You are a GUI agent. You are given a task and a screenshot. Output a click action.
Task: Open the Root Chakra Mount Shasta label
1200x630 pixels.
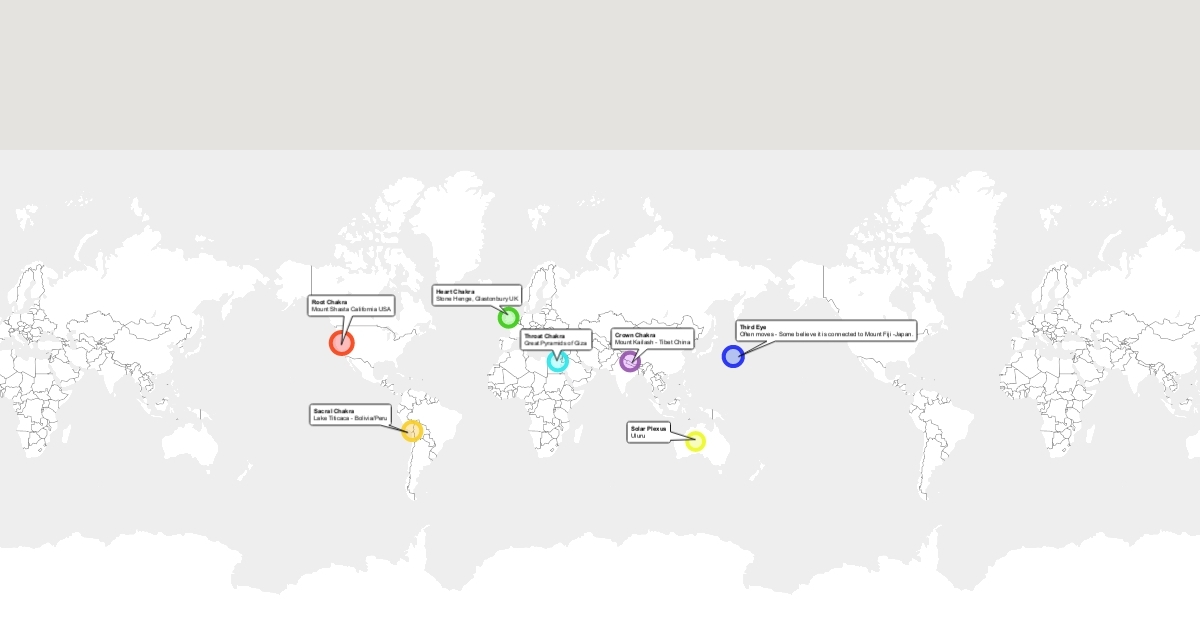click(351, 305)
